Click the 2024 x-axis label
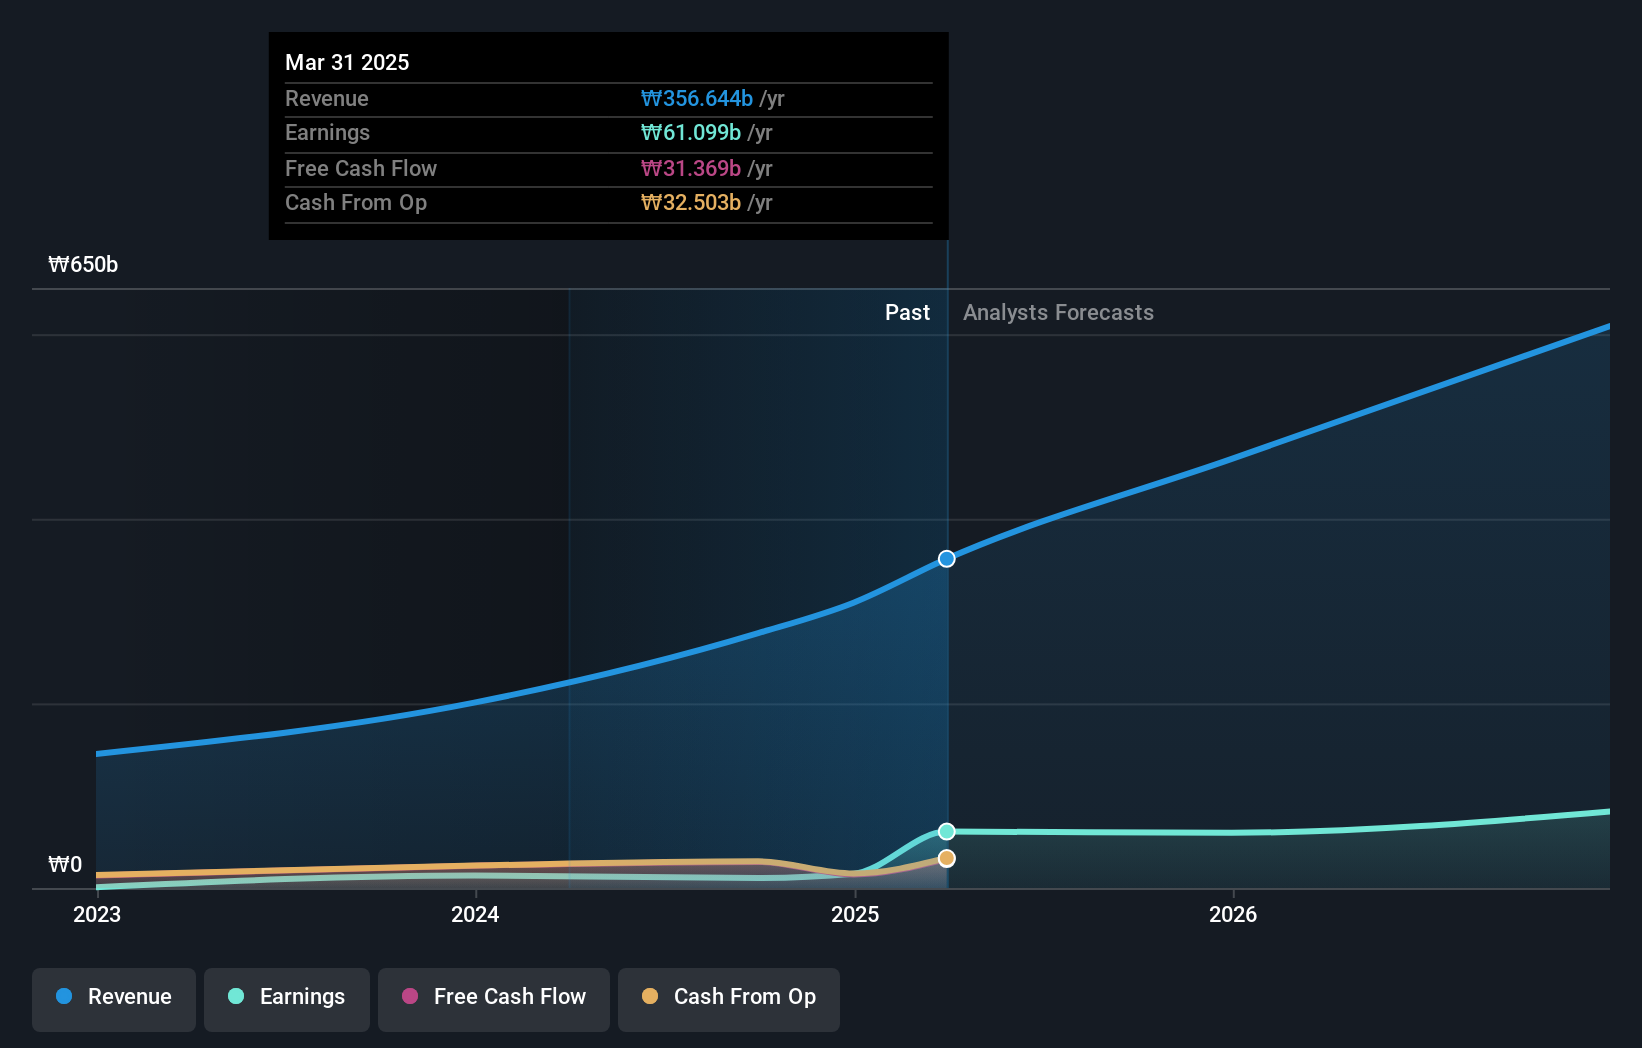 click(x=475, y=915)
